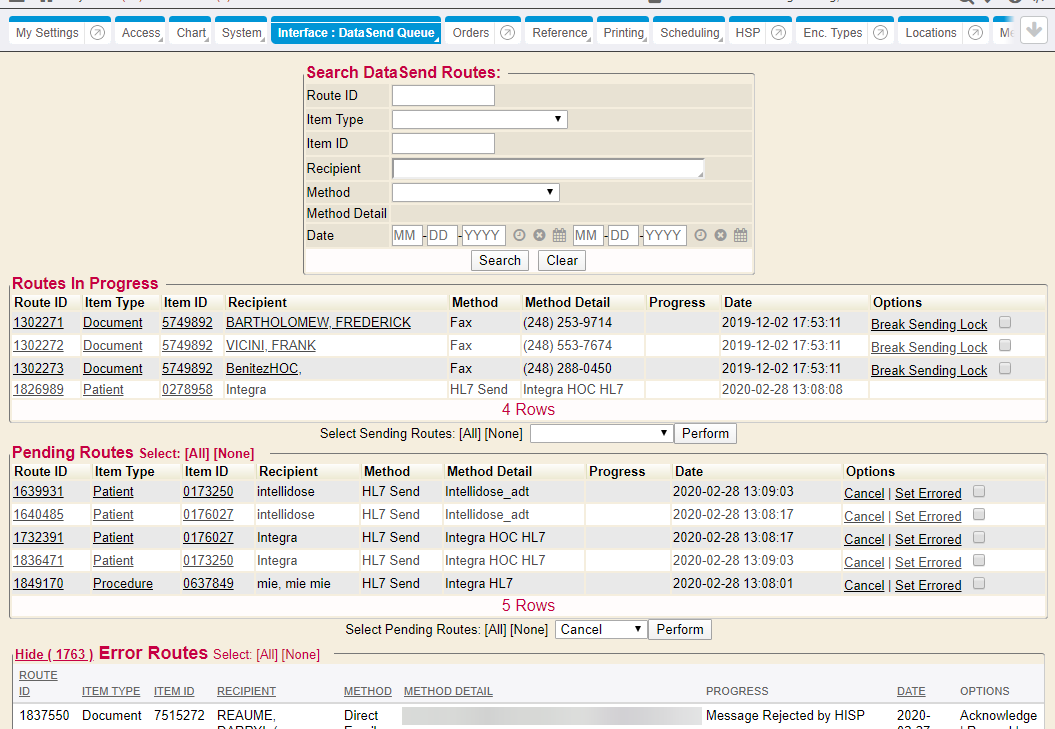Clear start date with the X icon
The height and width of the screenshot is (729, 1055).
coord(539,236)
